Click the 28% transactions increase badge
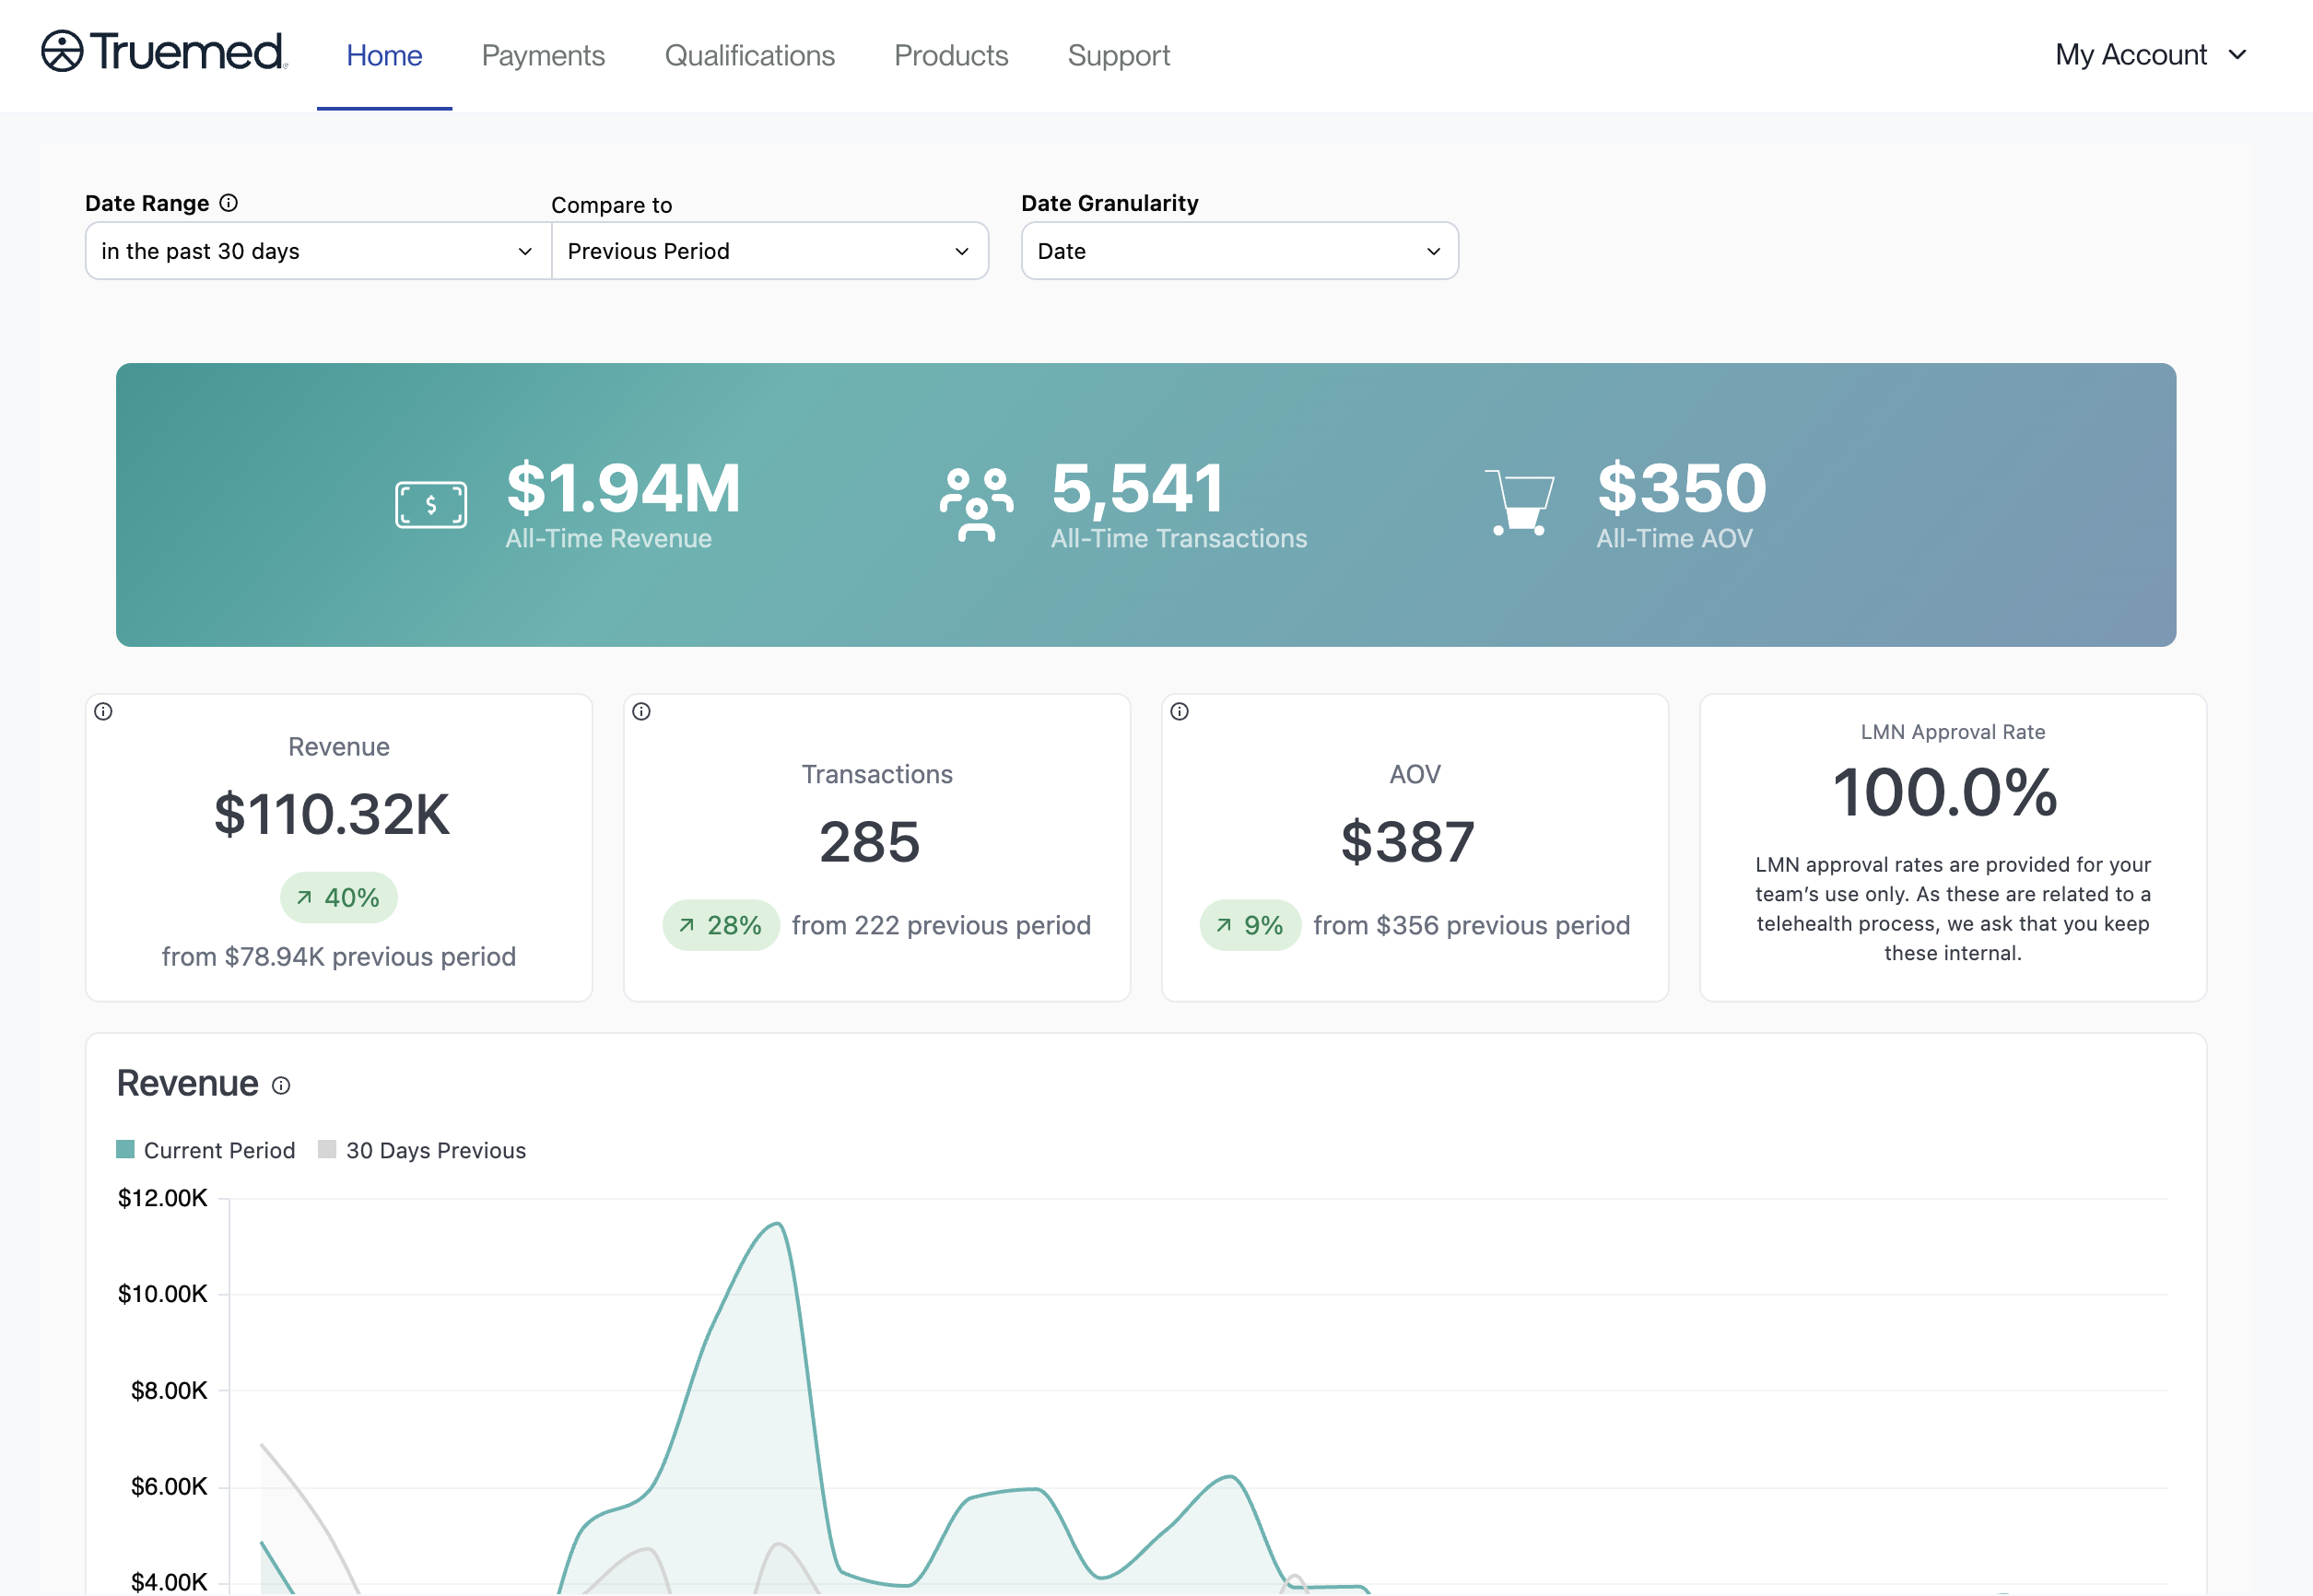 (721, 925)
